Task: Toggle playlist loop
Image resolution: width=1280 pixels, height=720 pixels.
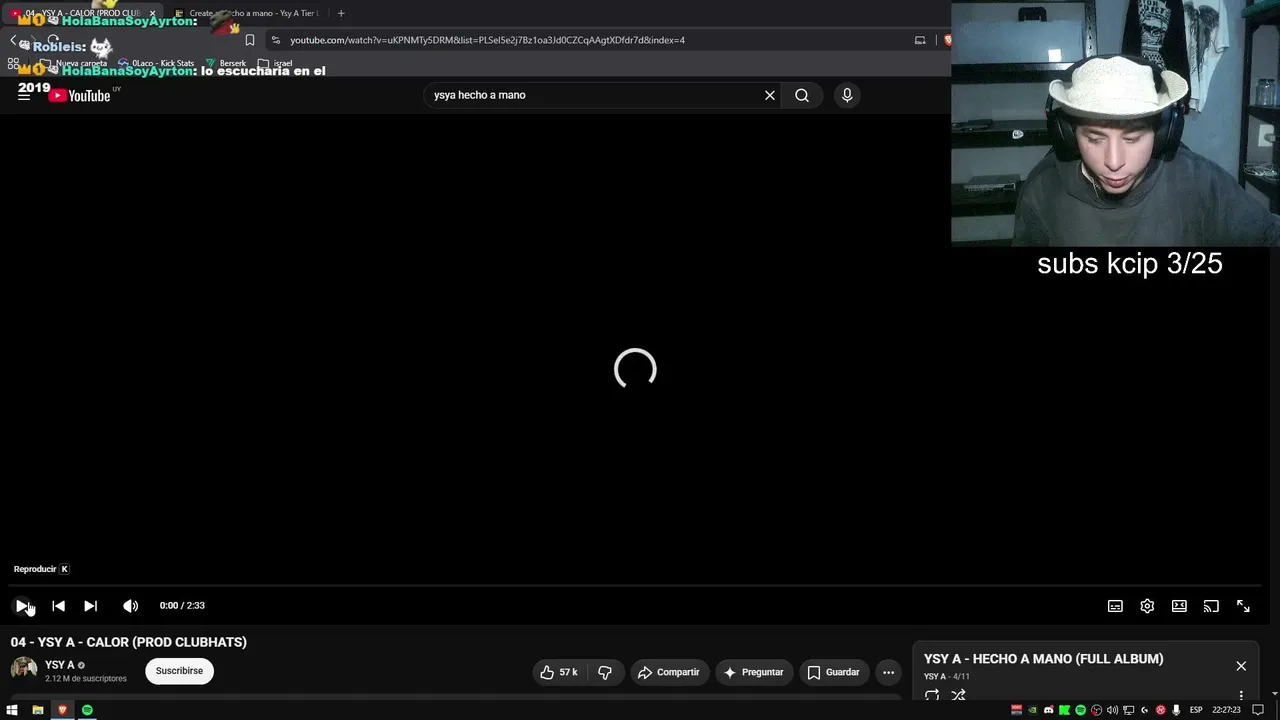Action: 932,695
